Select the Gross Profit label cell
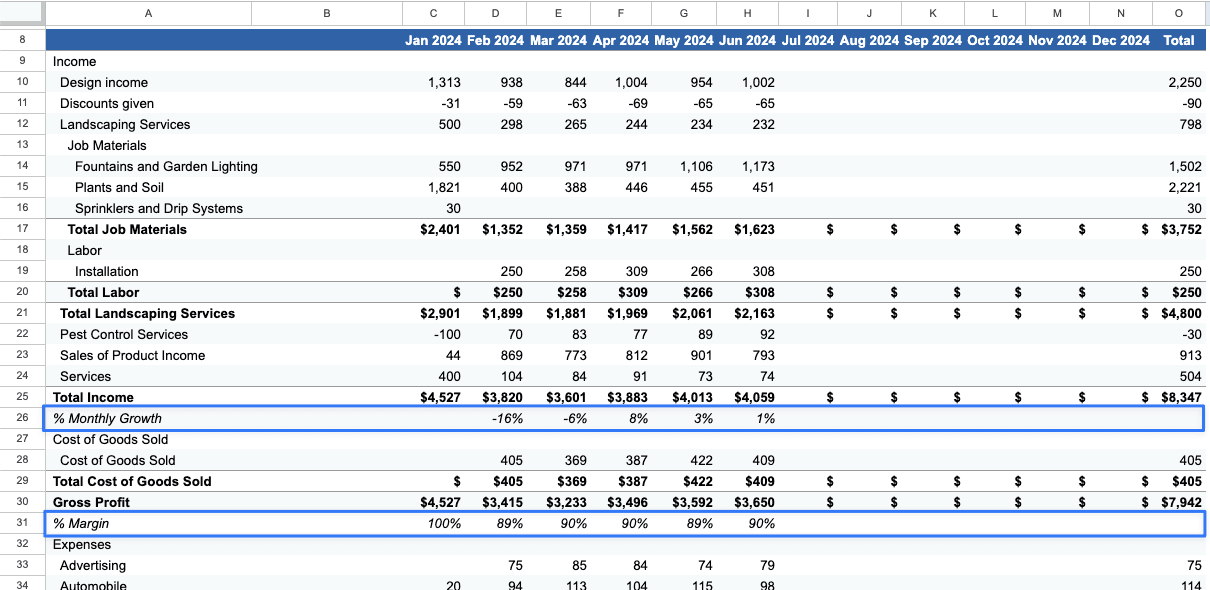Screen dimensions: 1210x590 [x=92, y=502]
